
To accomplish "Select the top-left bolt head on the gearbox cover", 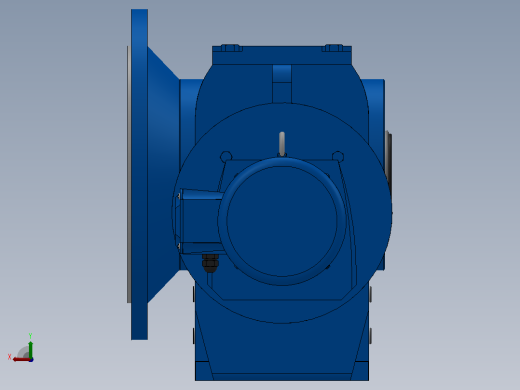I will point(230,48).
